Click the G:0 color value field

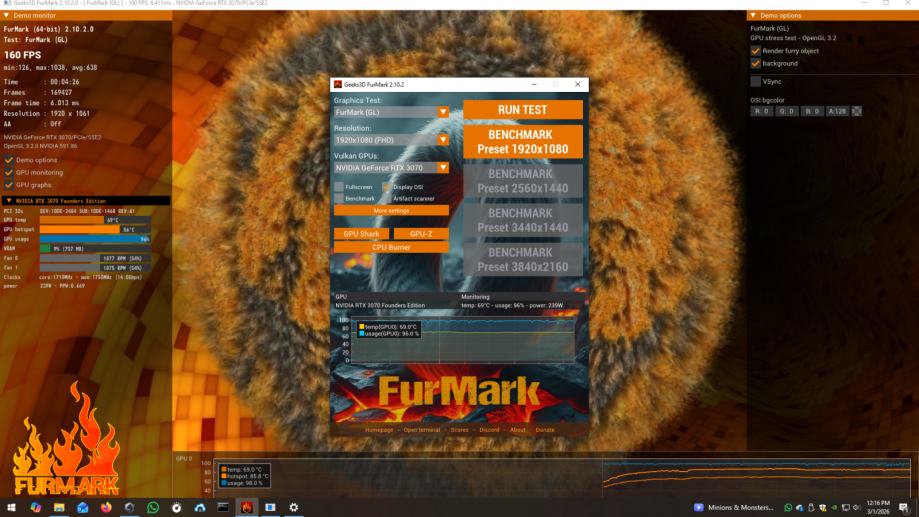pyautogui.click(x=787, y=111)
